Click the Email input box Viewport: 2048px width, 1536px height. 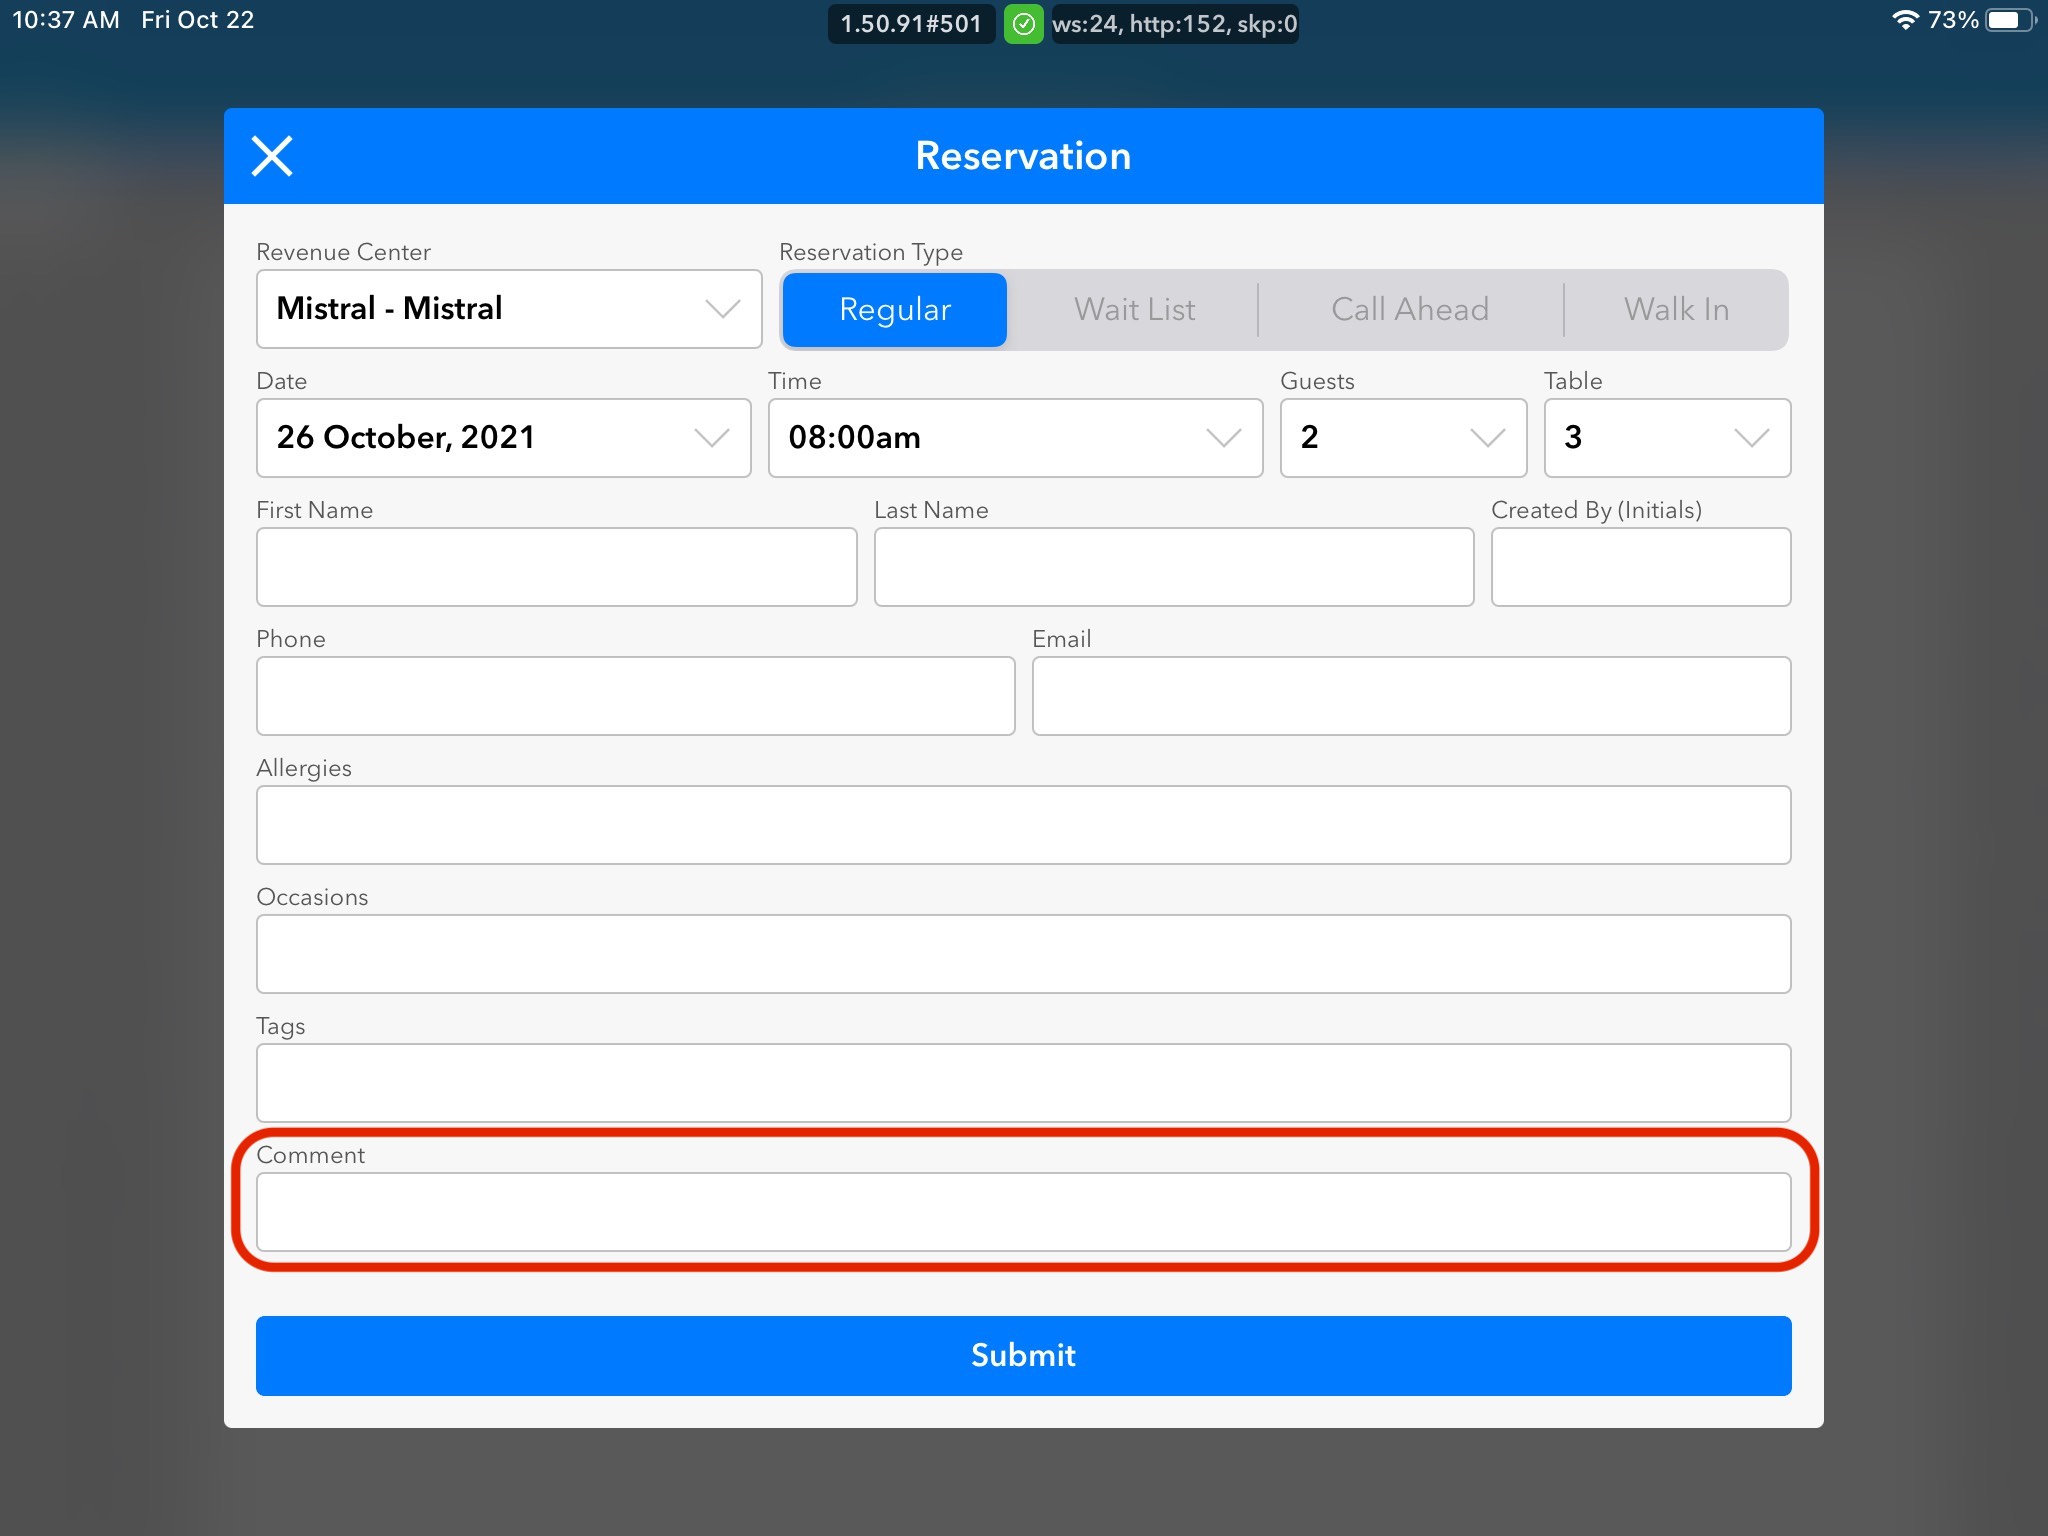1411,696
